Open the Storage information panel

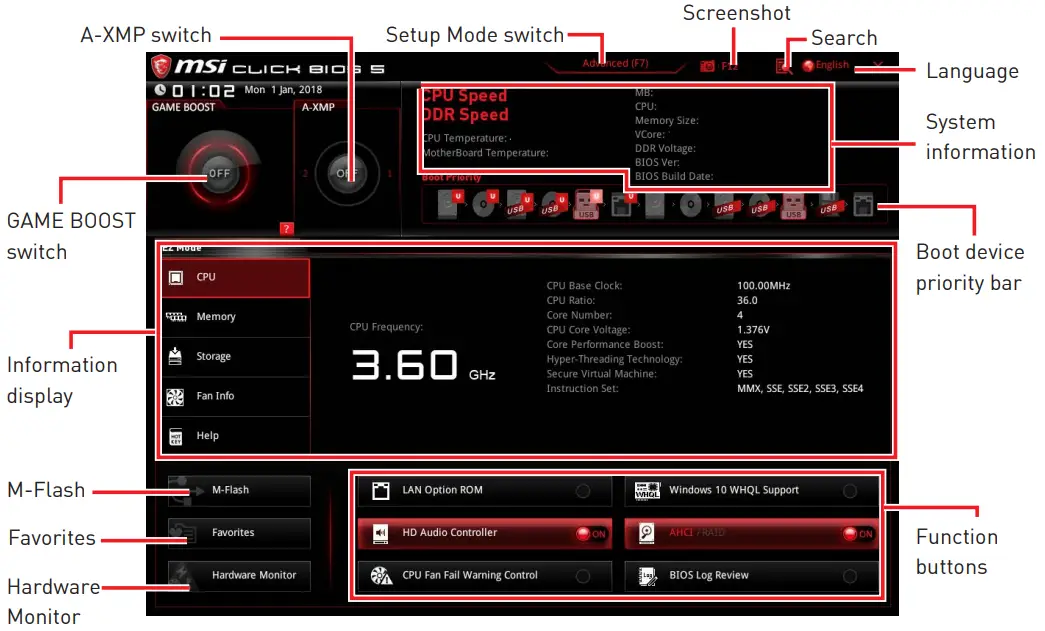[235, 357]
